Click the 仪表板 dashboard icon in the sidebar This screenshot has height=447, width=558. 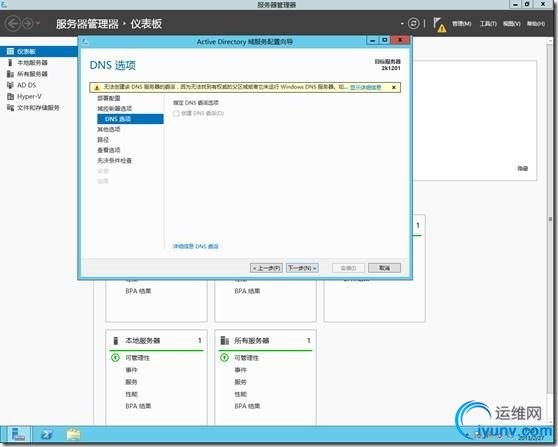pos(10,52)
